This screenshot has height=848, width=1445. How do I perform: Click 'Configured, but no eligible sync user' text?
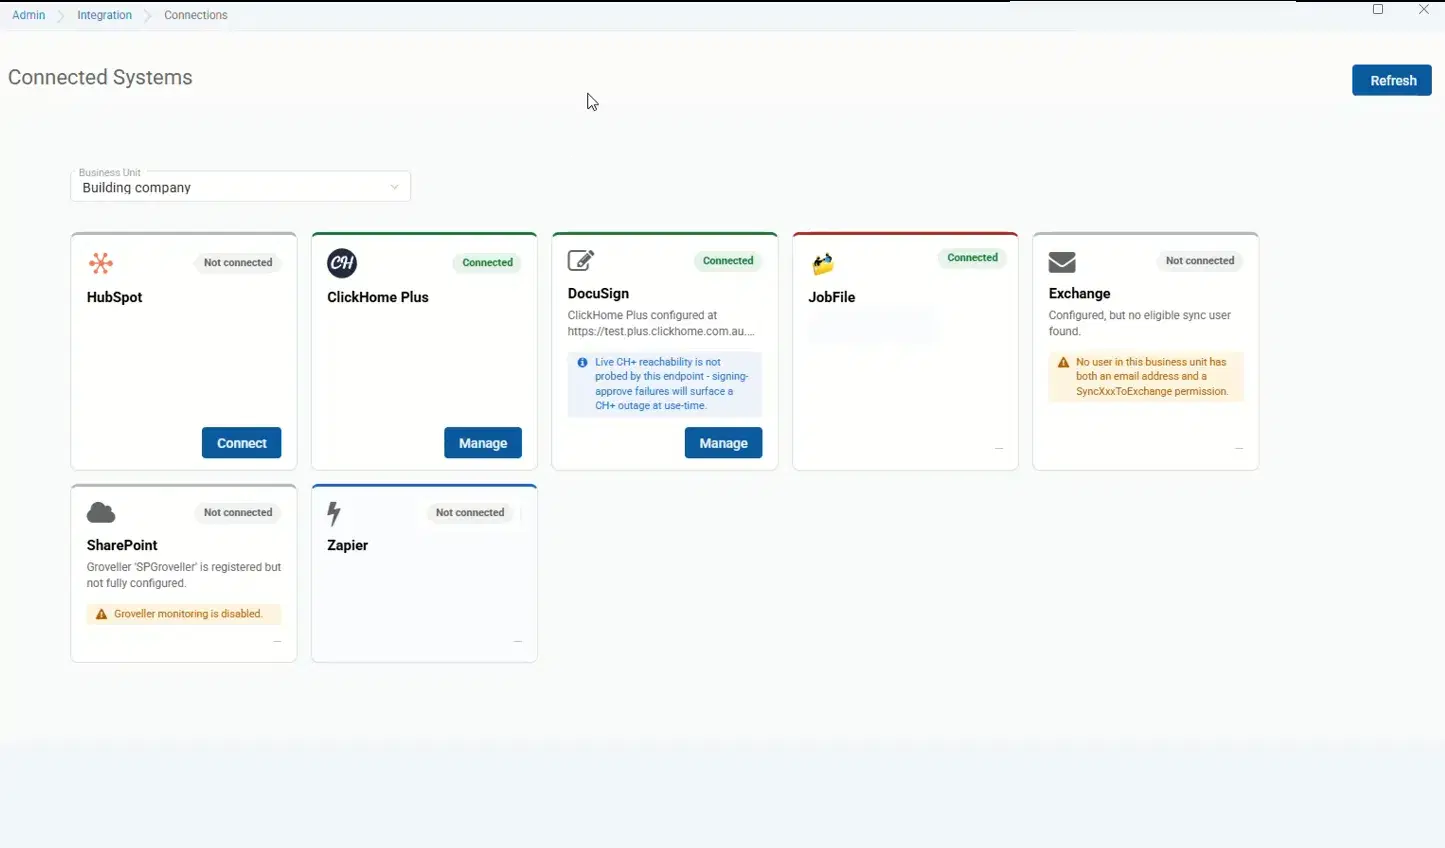click(x=1139, y=323)
